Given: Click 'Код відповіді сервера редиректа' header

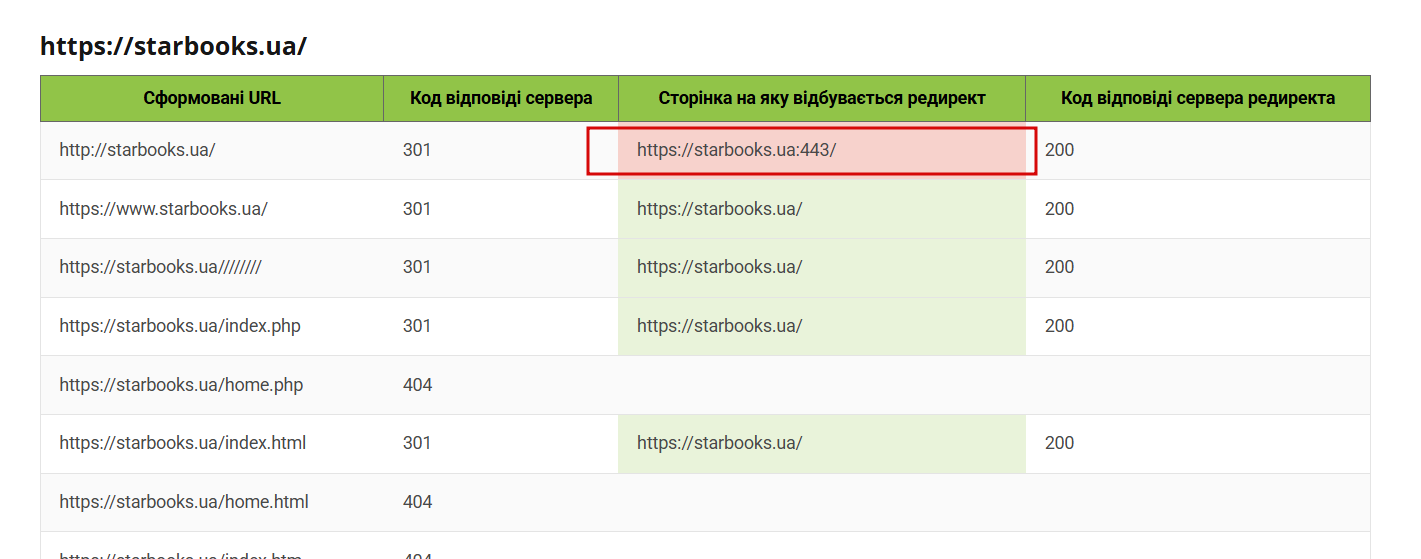Looking at the screenshot, I should [x=1198, y=98].
